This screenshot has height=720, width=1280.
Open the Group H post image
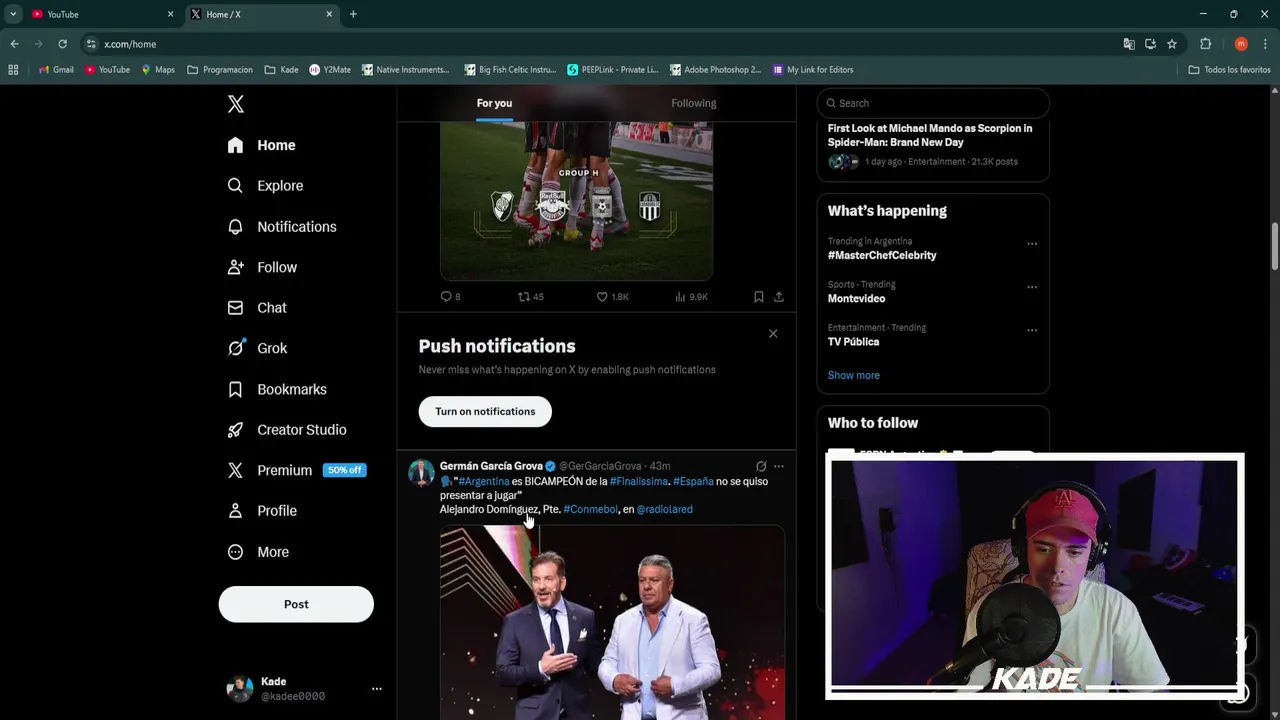click(x=576, y=201)
